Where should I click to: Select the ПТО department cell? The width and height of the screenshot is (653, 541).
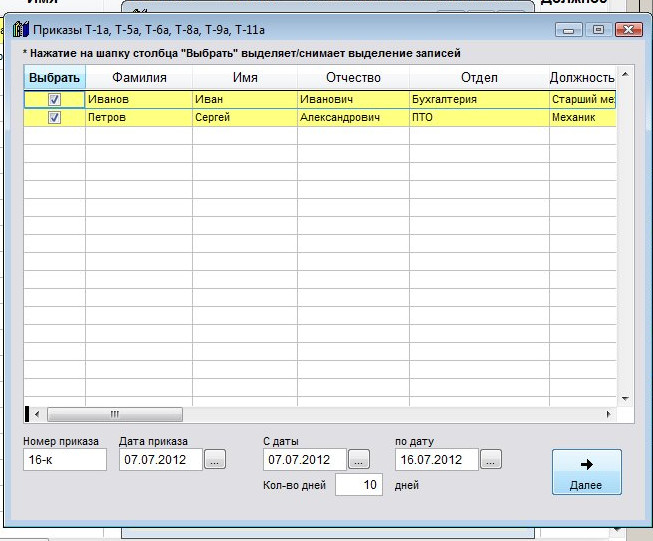pos(479,117)
